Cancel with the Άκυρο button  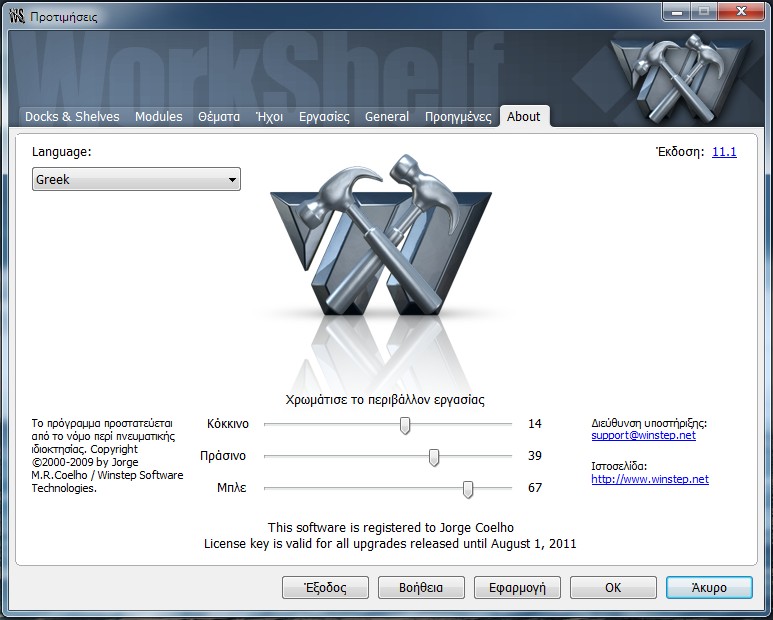(x=709, y=587)
